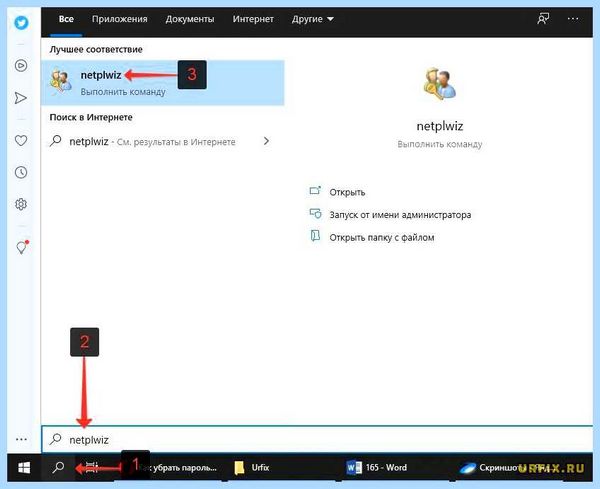The height and width of the screenshot is (489, 600).
Task: Open the Urfix folder in taskbar
Action: pos(252,468)
